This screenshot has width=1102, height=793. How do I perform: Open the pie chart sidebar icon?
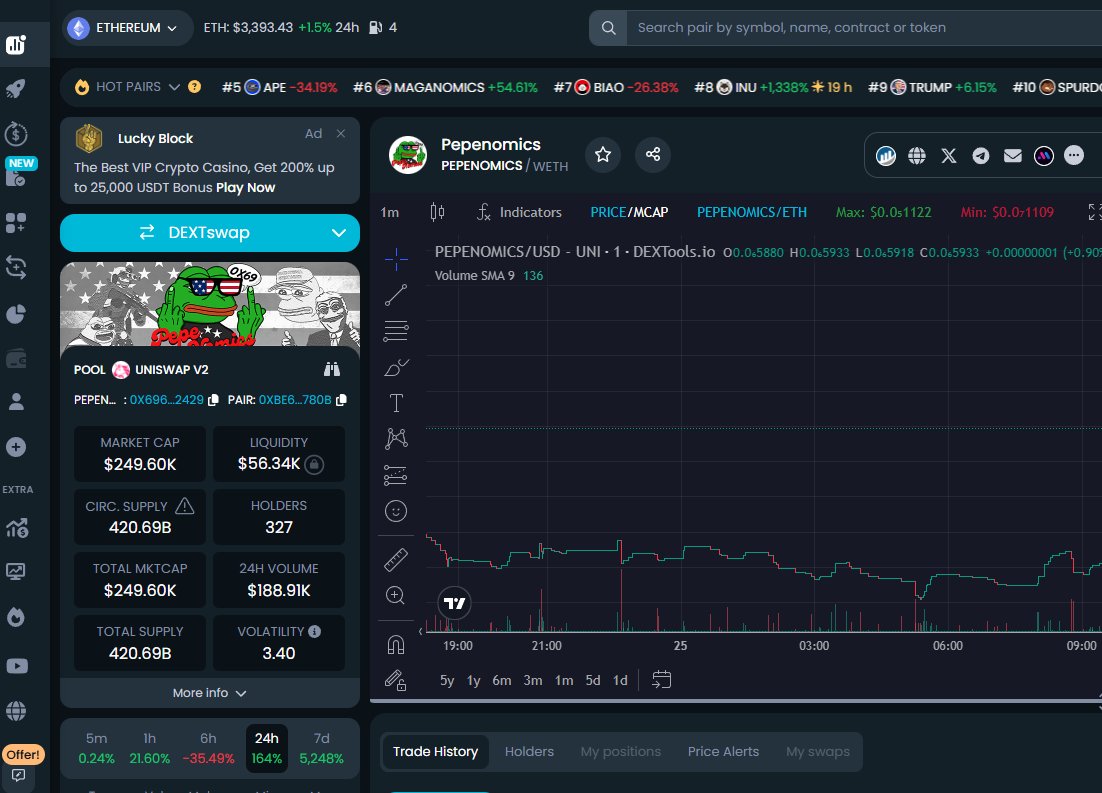(x=16, y=314)
